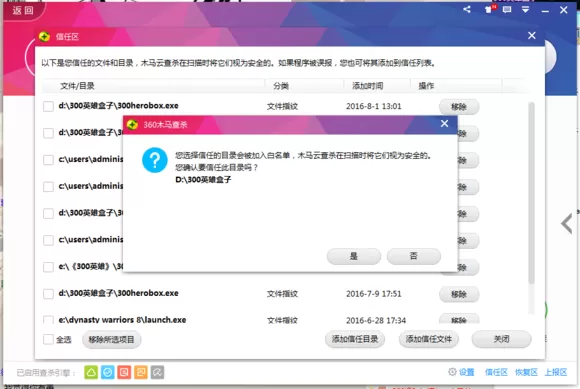Close the 信任区 window with its X
This screenshot has height=389, width=580.
click(532, 35)
